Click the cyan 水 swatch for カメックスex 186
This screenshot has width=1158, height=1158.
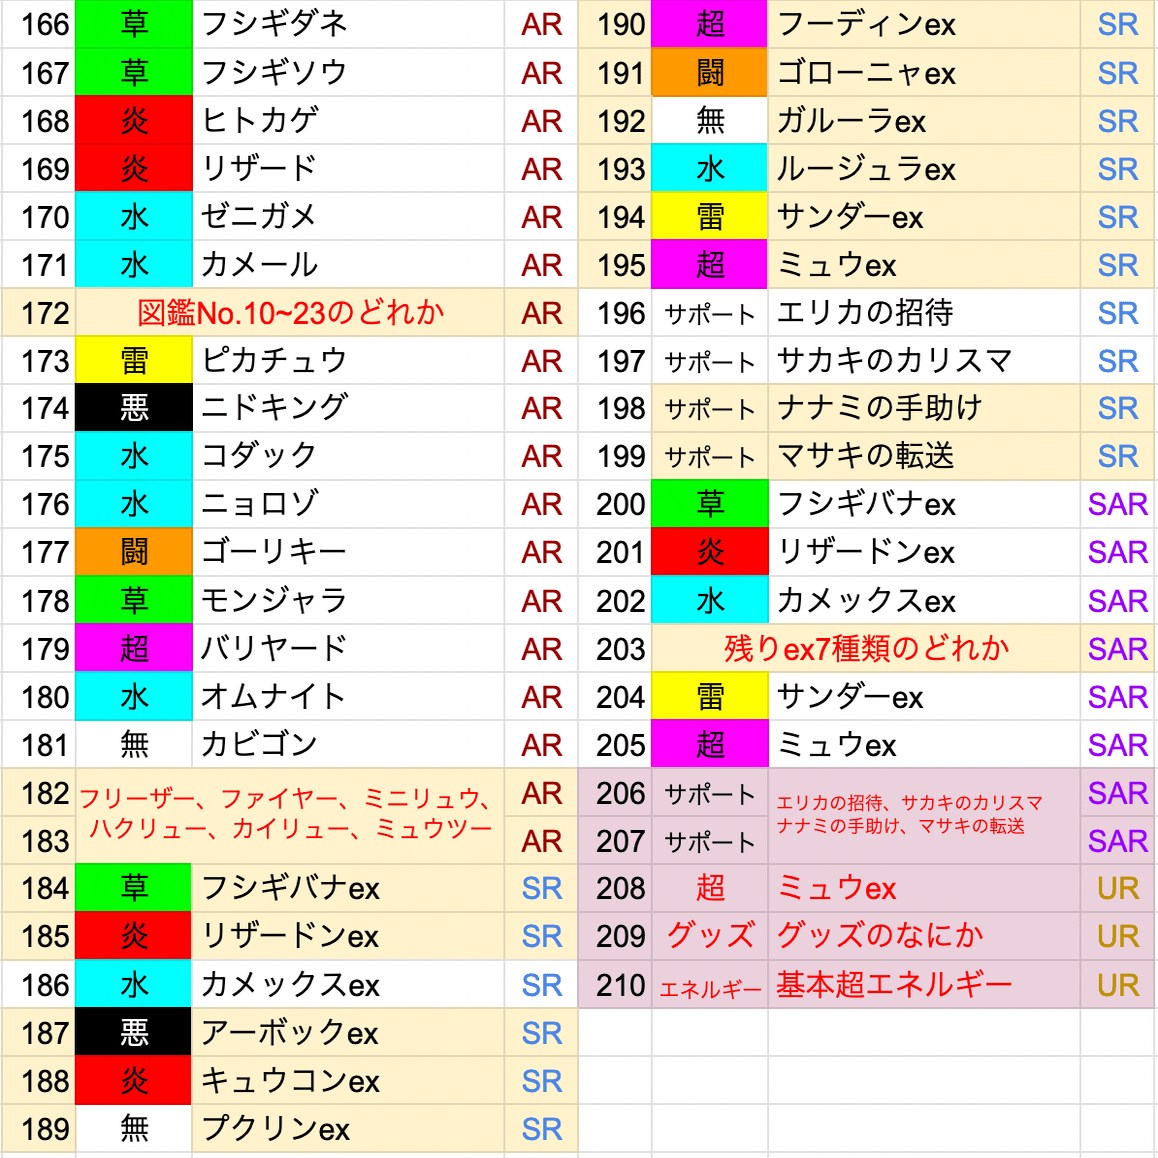pyautogui.click(x=133, y=984)
